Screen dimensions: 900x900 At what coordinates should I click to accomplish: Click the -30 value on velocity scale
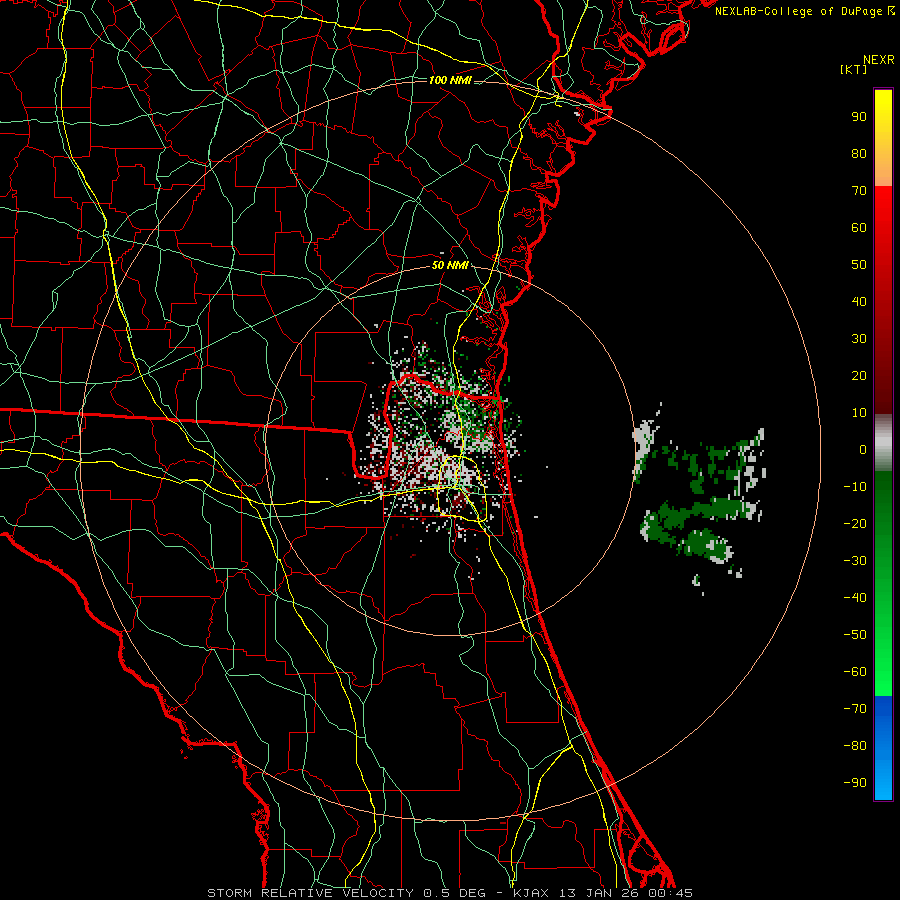[855, 561]
